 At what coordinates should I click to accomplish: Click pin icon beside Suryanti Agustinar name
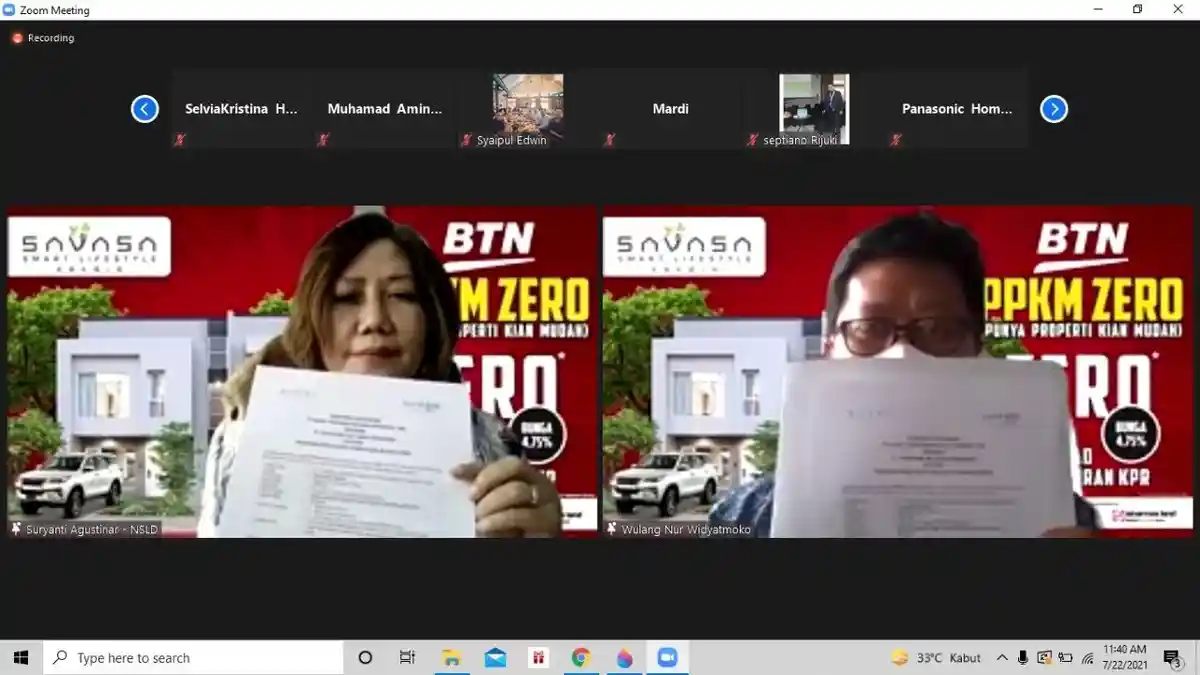(x=16, y=529)
